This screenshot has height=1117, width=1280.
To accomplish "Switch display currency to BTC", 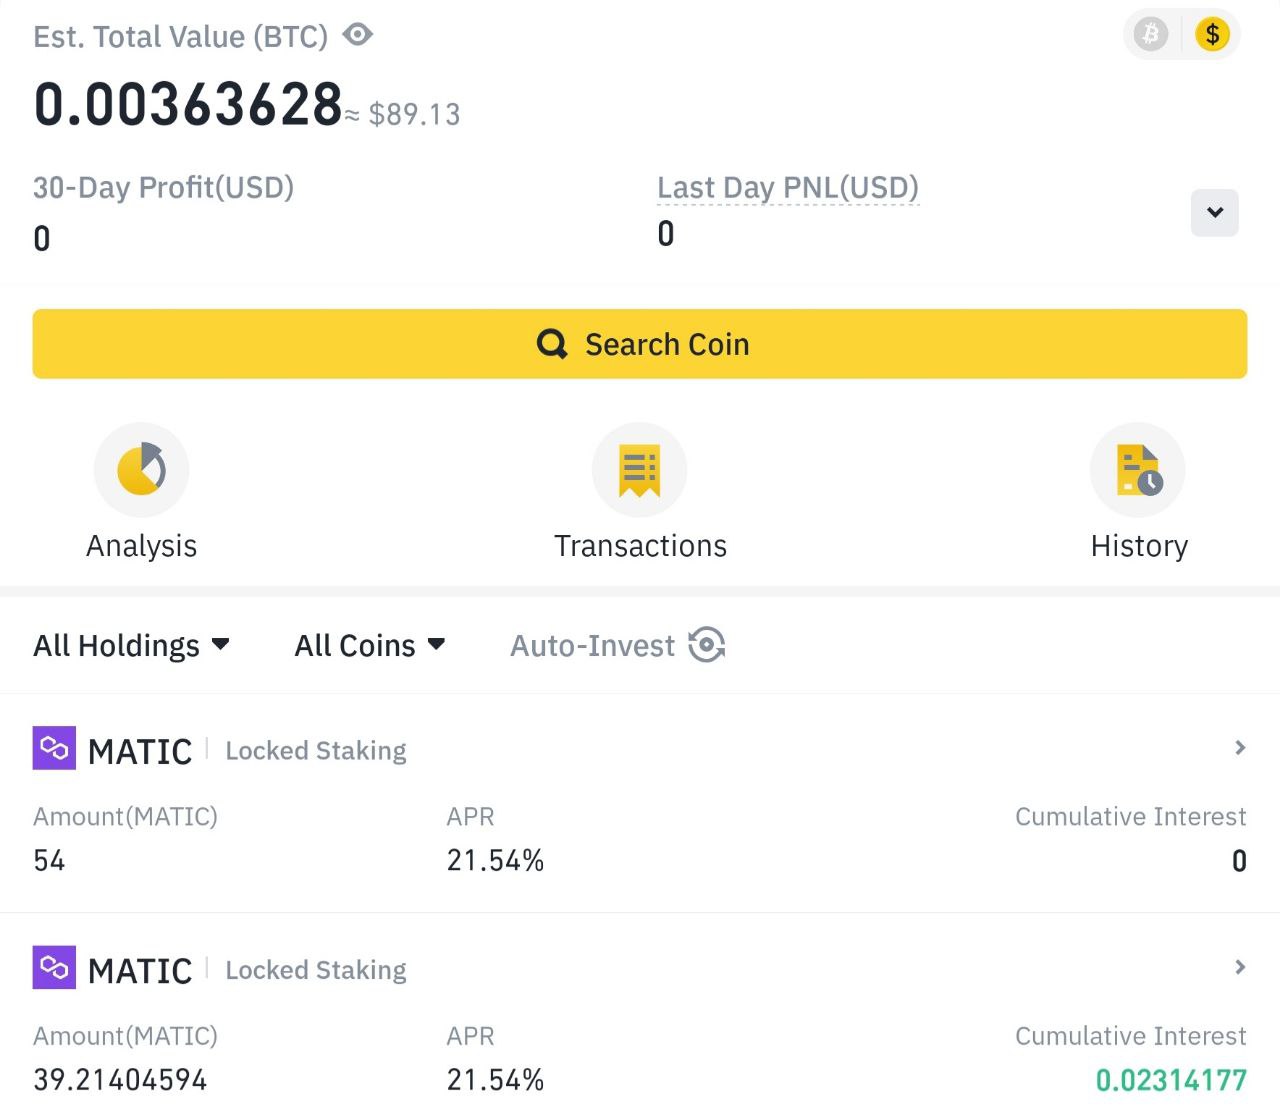I will (1151, 34).
